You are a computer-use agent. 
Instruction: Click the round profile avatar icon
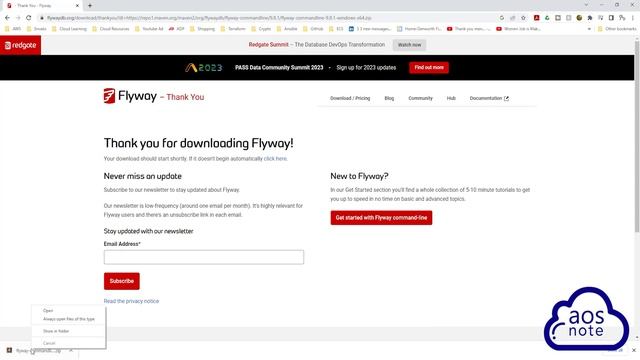(579, 18)
